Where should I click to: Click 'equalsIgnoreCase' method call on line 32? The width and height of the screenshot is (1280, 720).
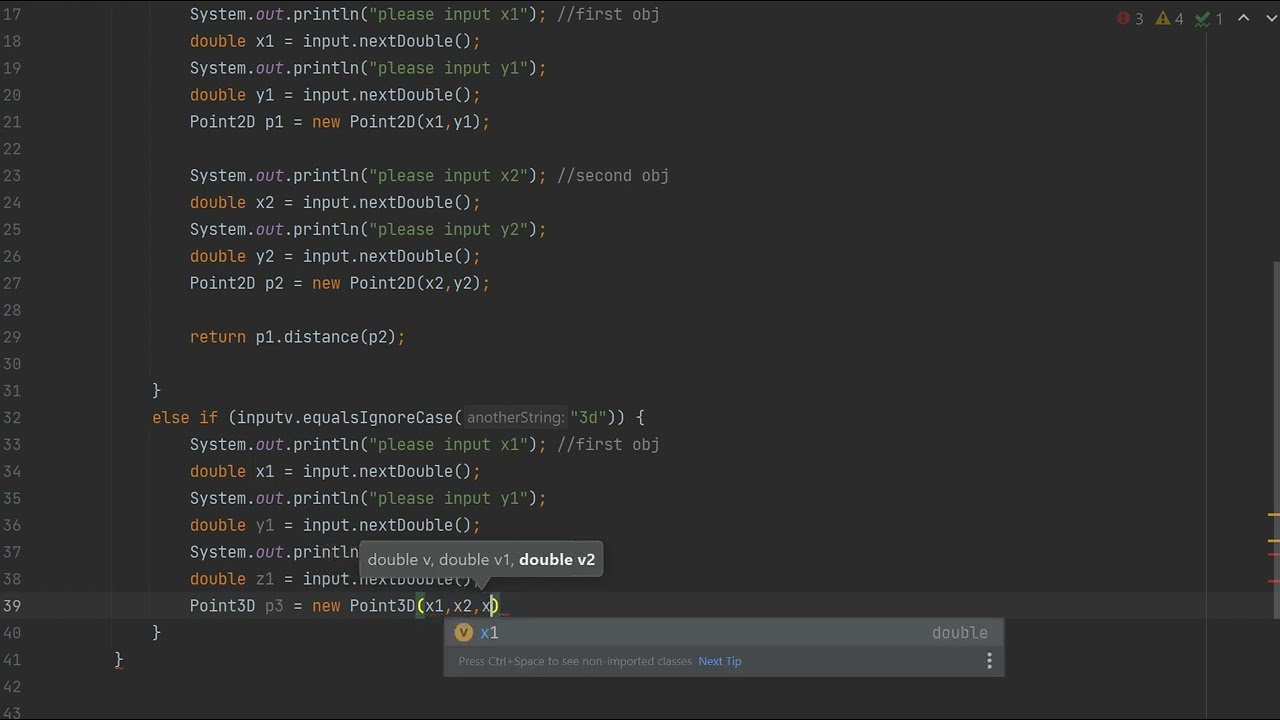(x=378, y=418)
